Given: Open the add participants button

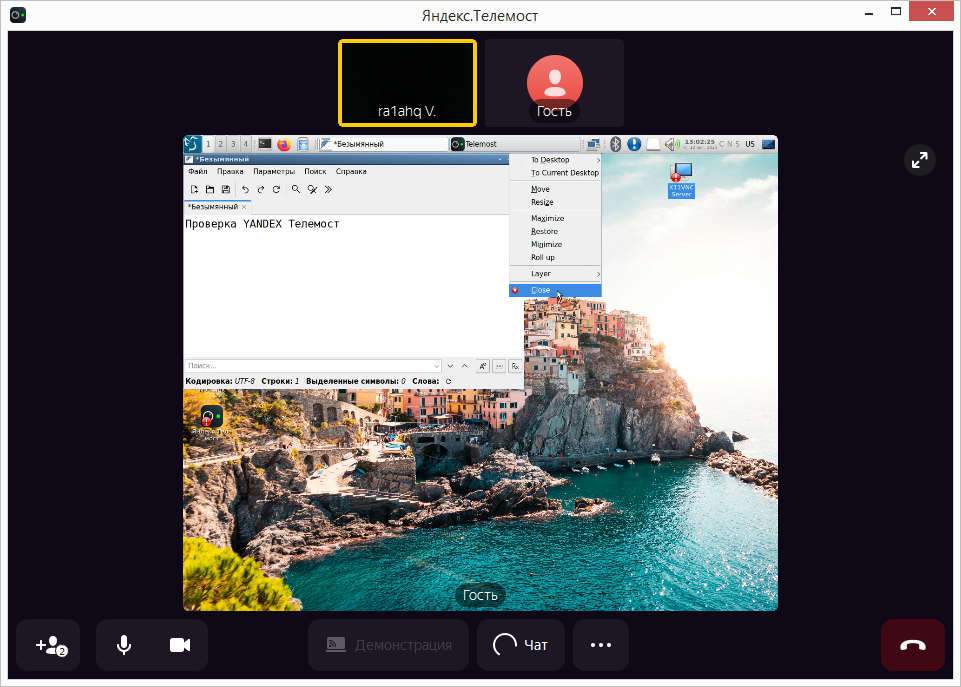Looking at the screenshot, I should point(48,645).
